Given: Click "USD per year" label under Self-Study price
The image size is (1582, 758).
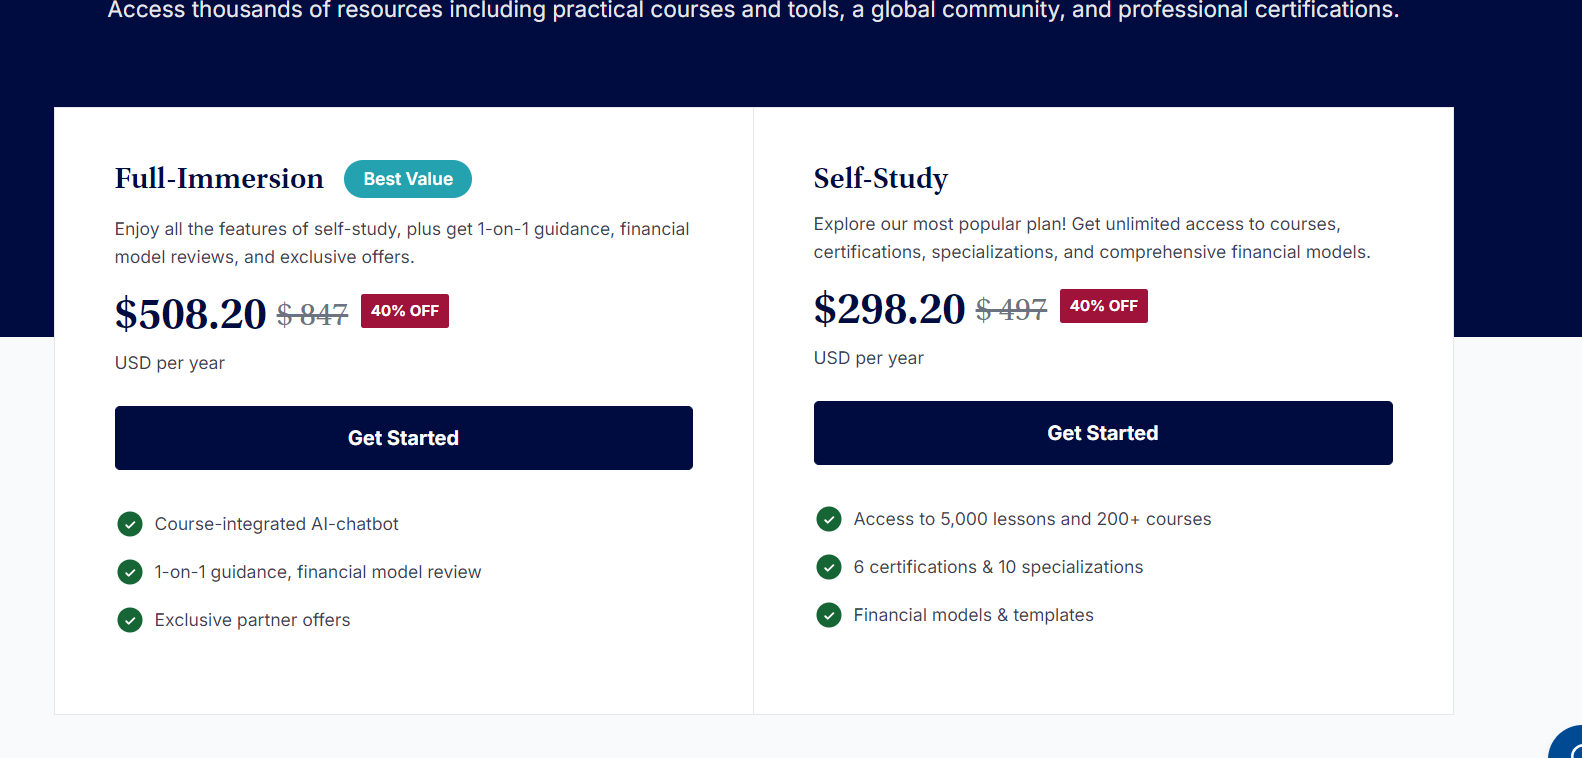Looking at the screenshot, I should pos(868,358).
